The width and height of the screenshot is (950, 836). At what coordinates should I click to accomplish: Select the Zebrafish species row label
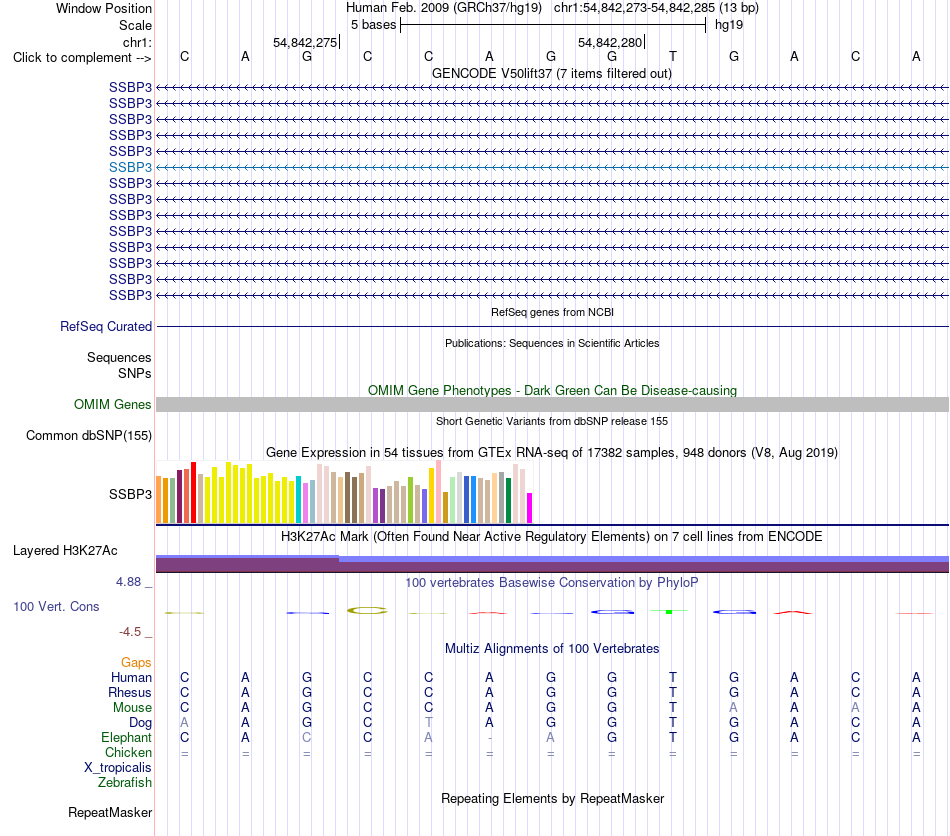125,783
